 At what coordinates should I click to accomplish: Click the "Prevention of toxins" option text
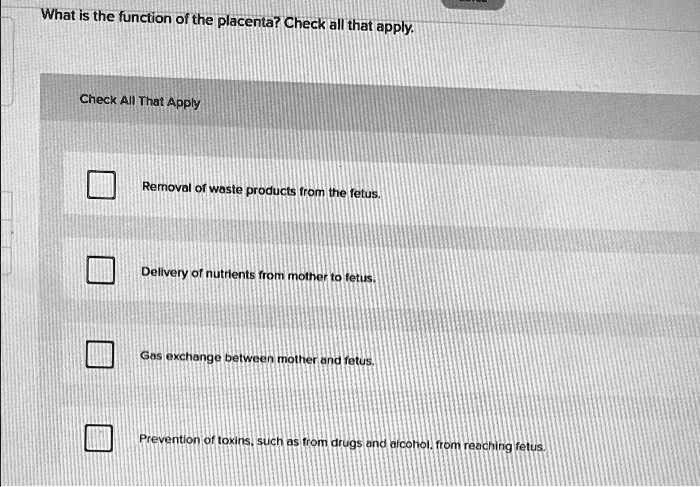(x=342, y=441)
